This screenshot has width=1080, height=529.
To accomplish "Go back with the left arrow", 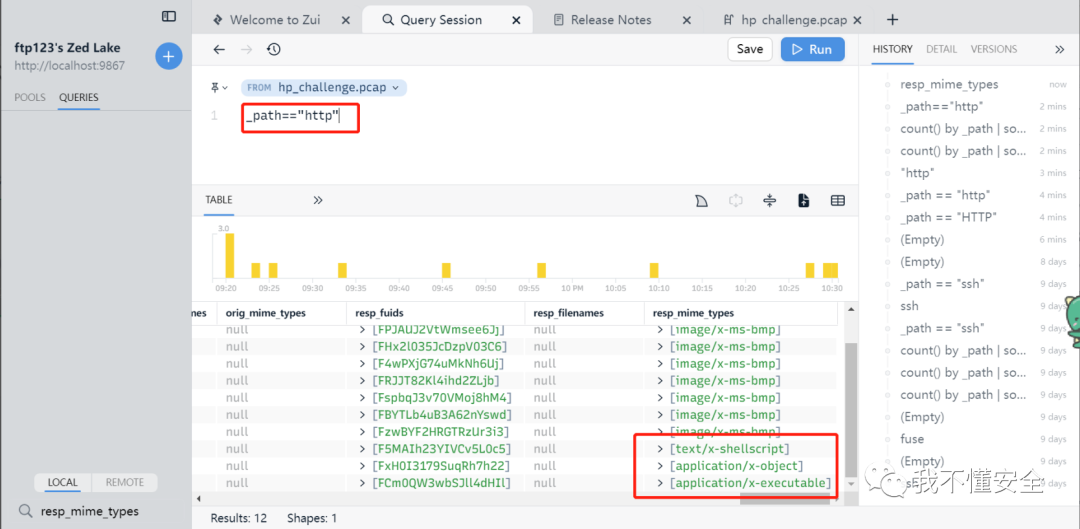I will pos(219,50).
